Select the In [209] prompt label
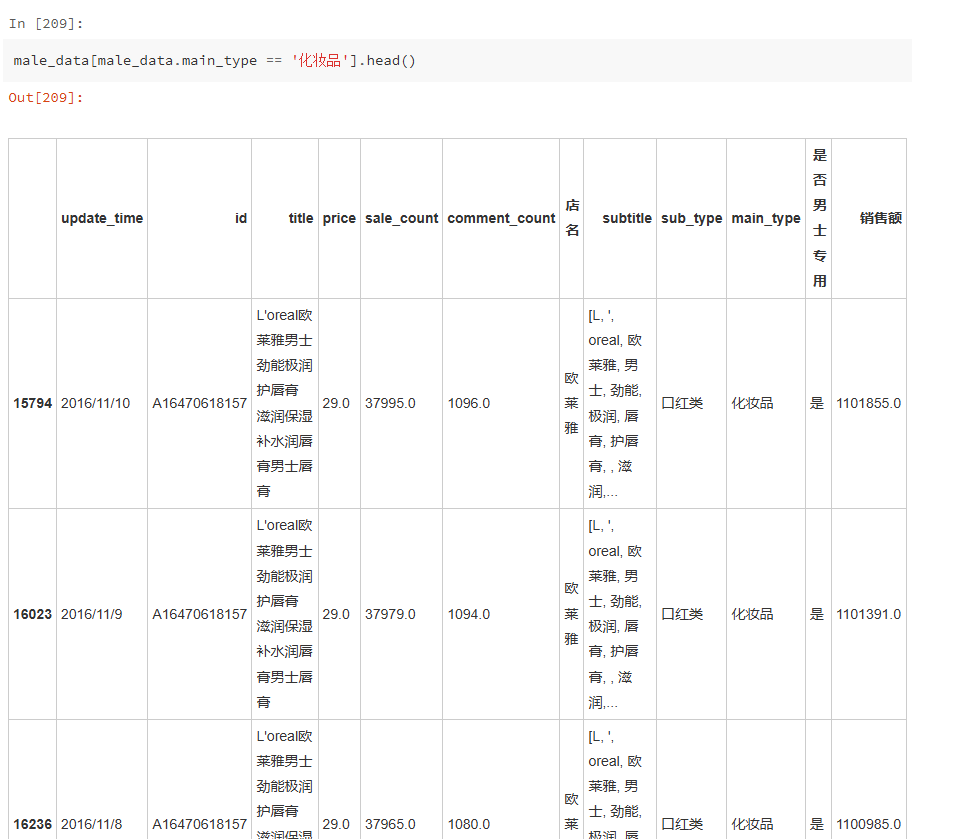971x839 pixels. pos(46,24)
